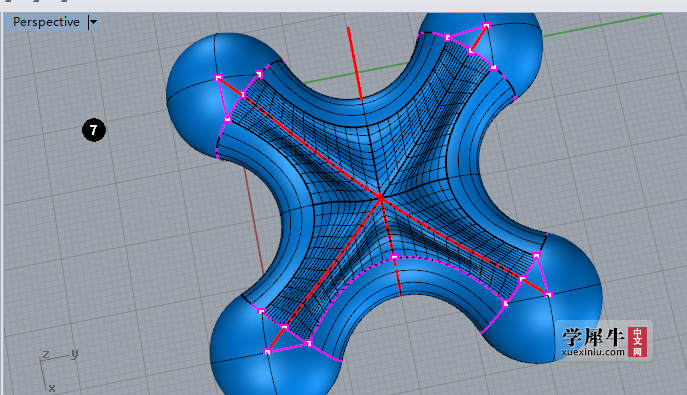The width and height of the screenshot is (687, 395).
Task: Select the outermost control point on the lower-right sphere
Action: pyautogui.click(x=549, y=295)
